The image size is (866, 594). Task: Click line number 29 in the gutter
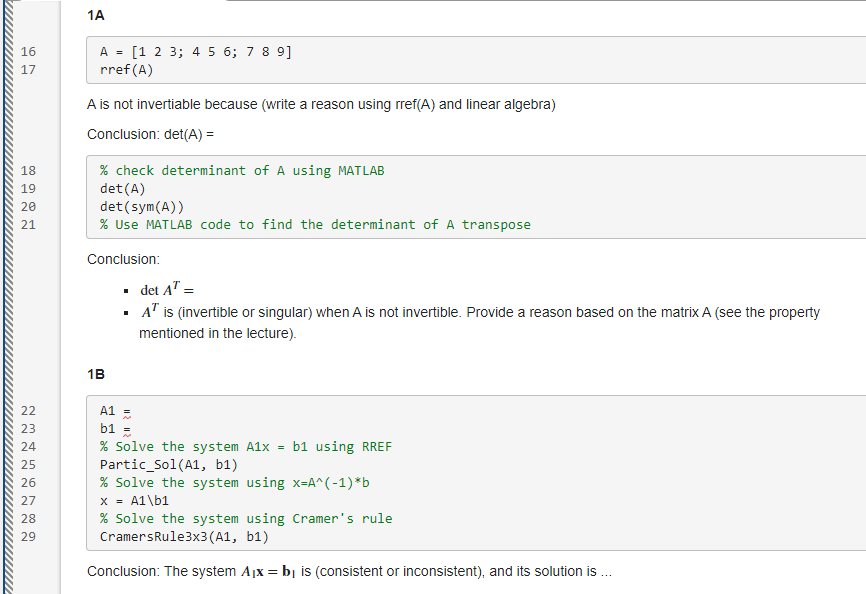point(28,536)
